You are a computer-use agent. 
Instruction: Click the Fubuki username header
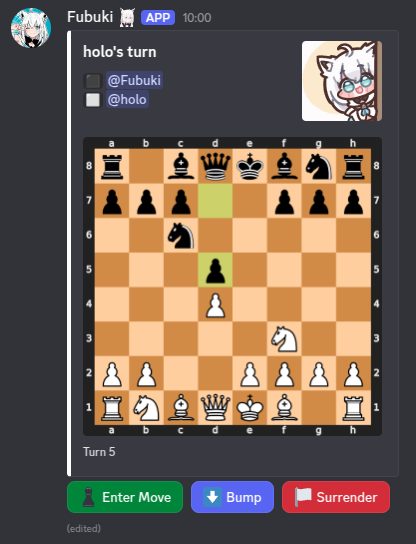point(90,17)
